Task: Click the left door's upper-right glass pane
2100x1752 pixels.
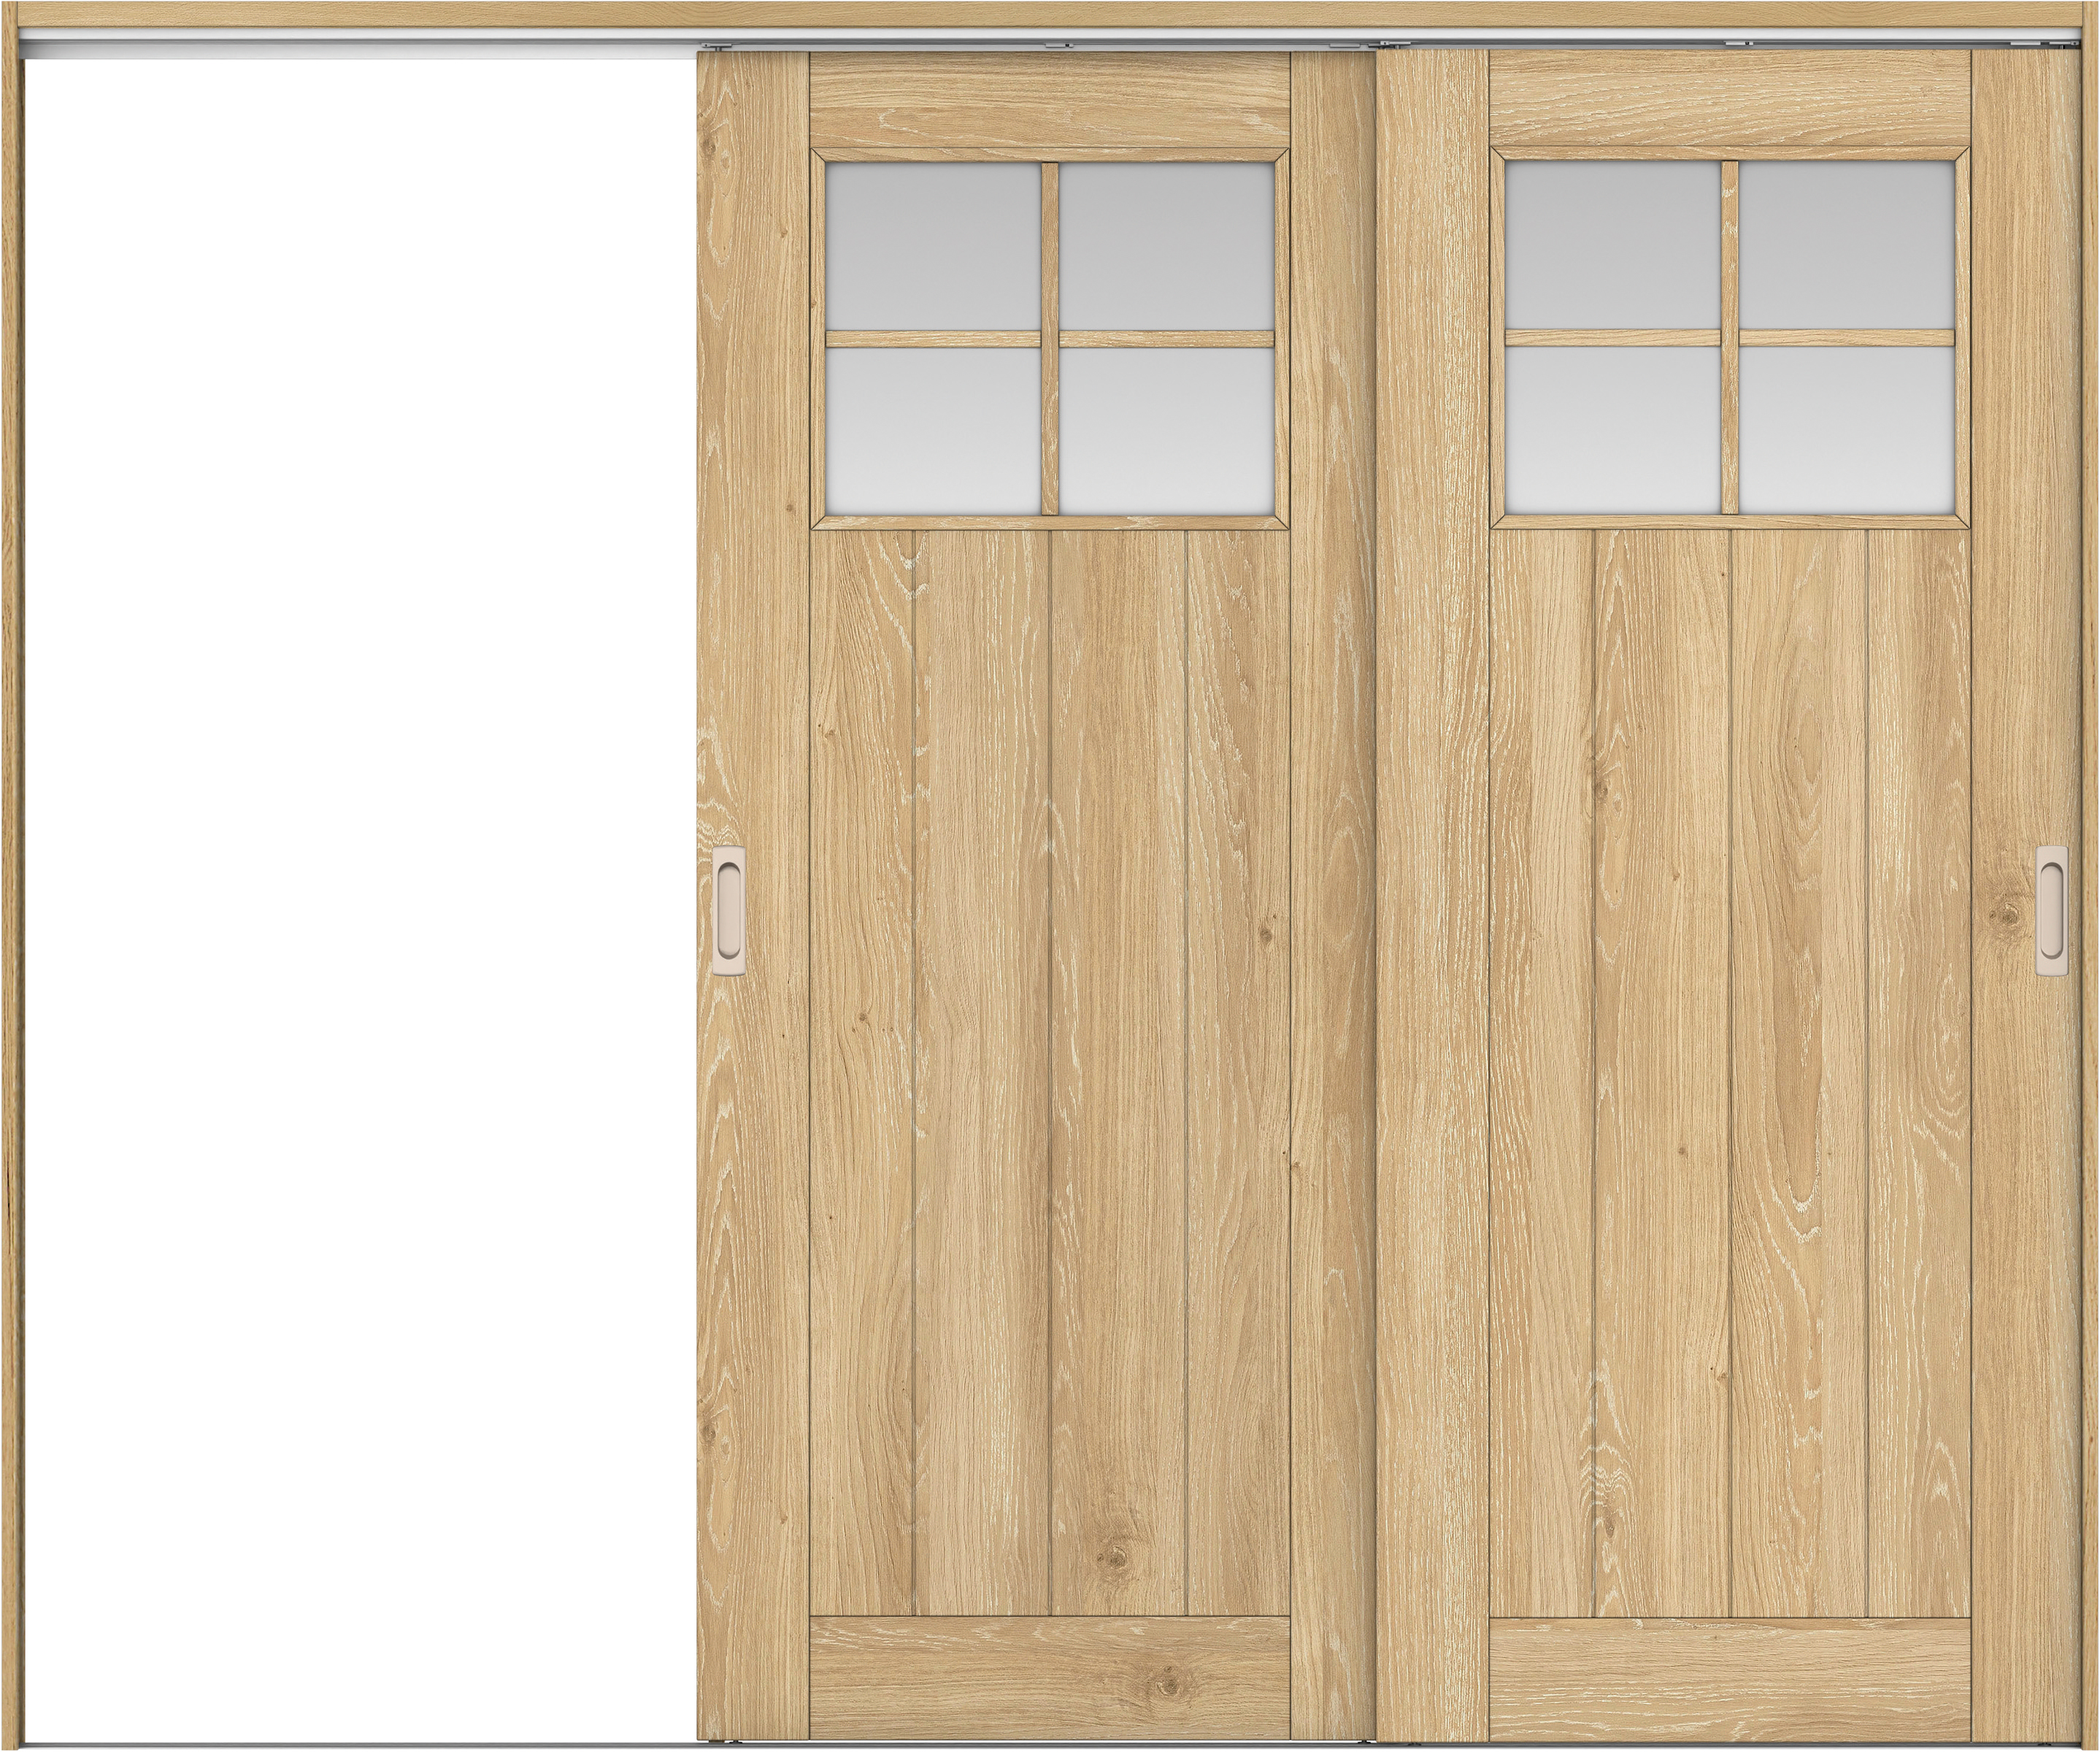Action: pyautogui.click(x=1166, y=245)
